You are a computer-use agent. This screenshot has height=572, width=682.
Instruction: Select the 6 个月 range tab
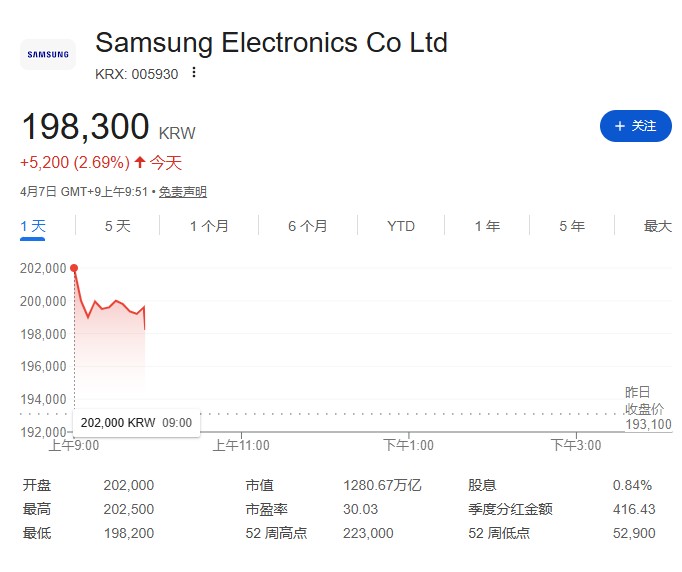coord(308,226)
